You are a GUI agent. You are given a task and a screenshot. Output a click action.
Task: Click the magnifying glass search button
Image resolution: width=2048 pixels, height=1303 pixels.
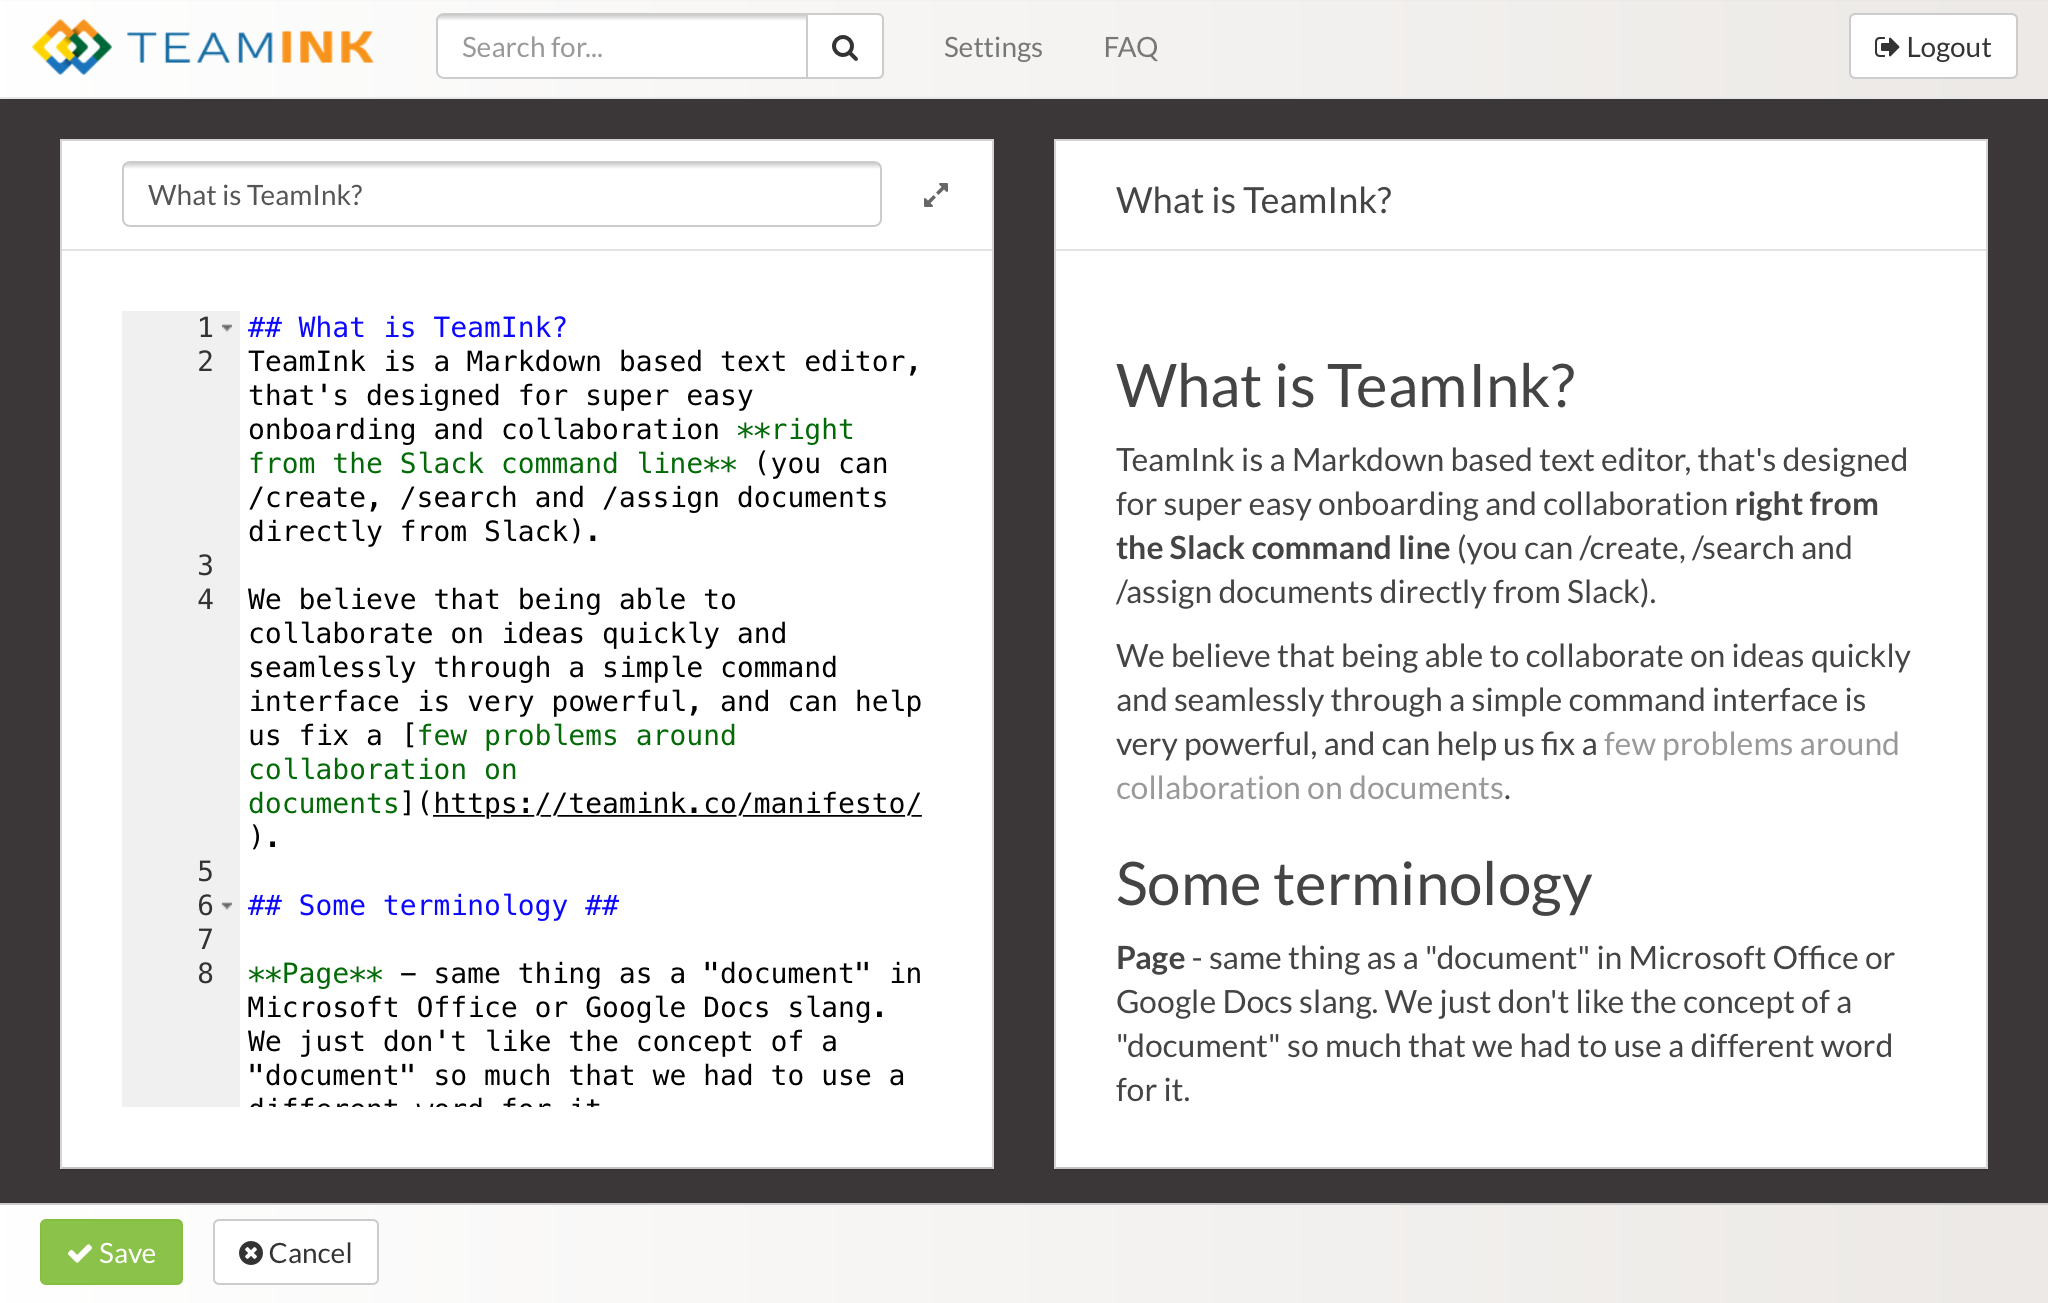(845, 47)
